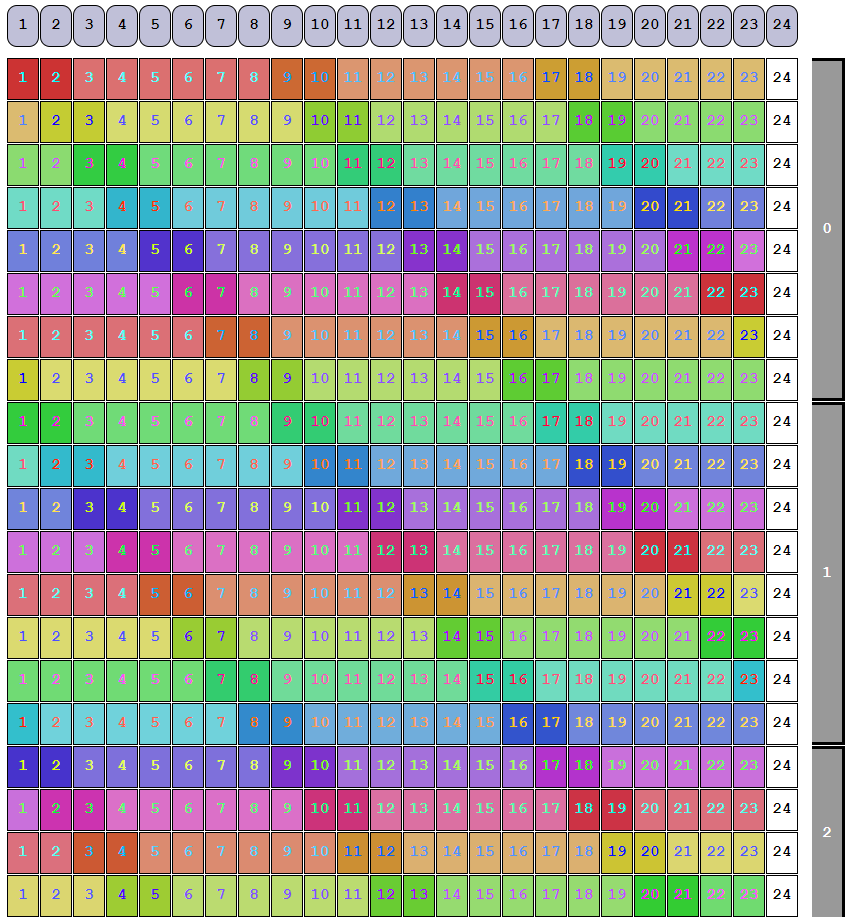Viewport: 851px width, 922px height.
Task: Select gold cell 17 in first grid row
Action: point(551,78)
